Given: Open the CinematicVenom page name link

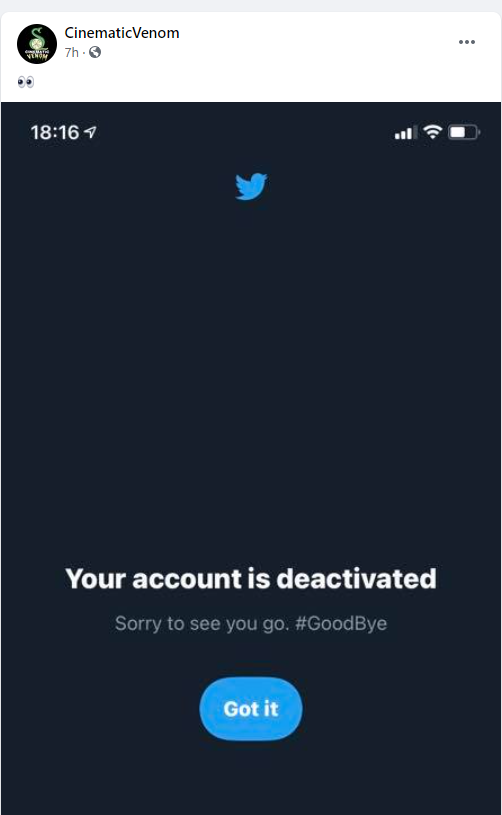Looking at the screenshot, I should 122,33.
